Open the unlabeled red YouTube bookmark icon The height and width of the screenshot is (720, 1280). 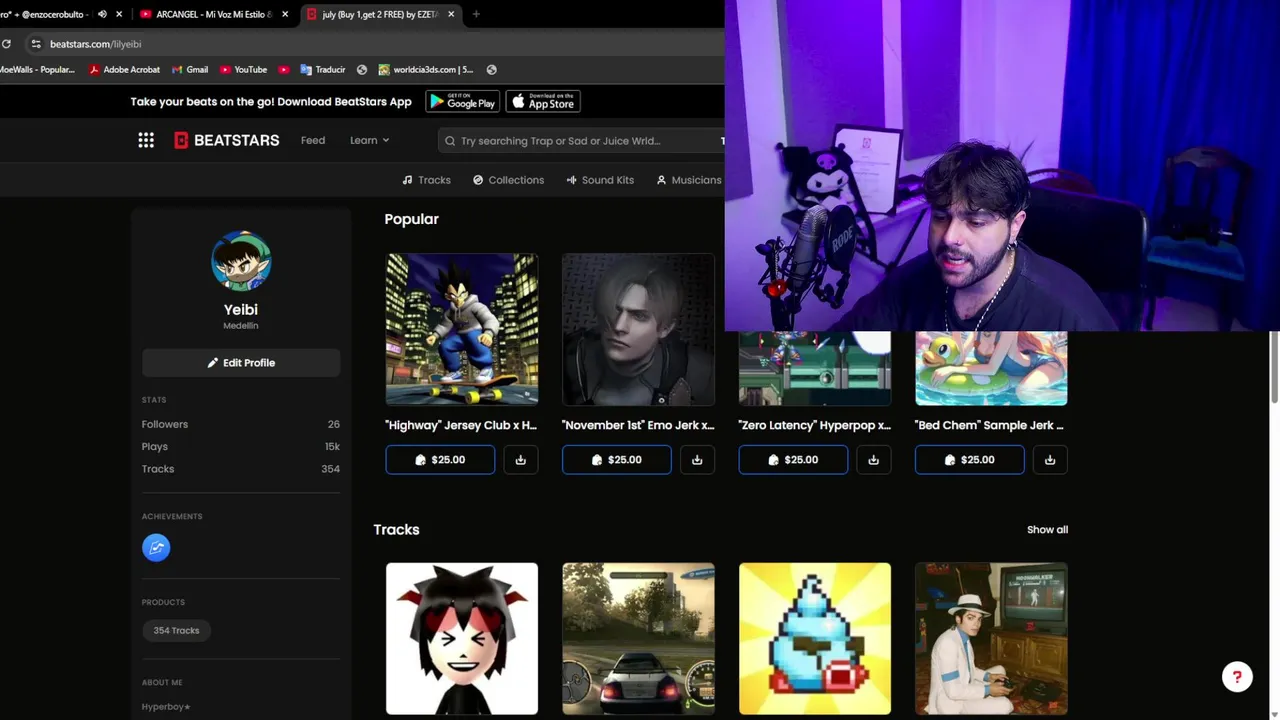point(284,70)
